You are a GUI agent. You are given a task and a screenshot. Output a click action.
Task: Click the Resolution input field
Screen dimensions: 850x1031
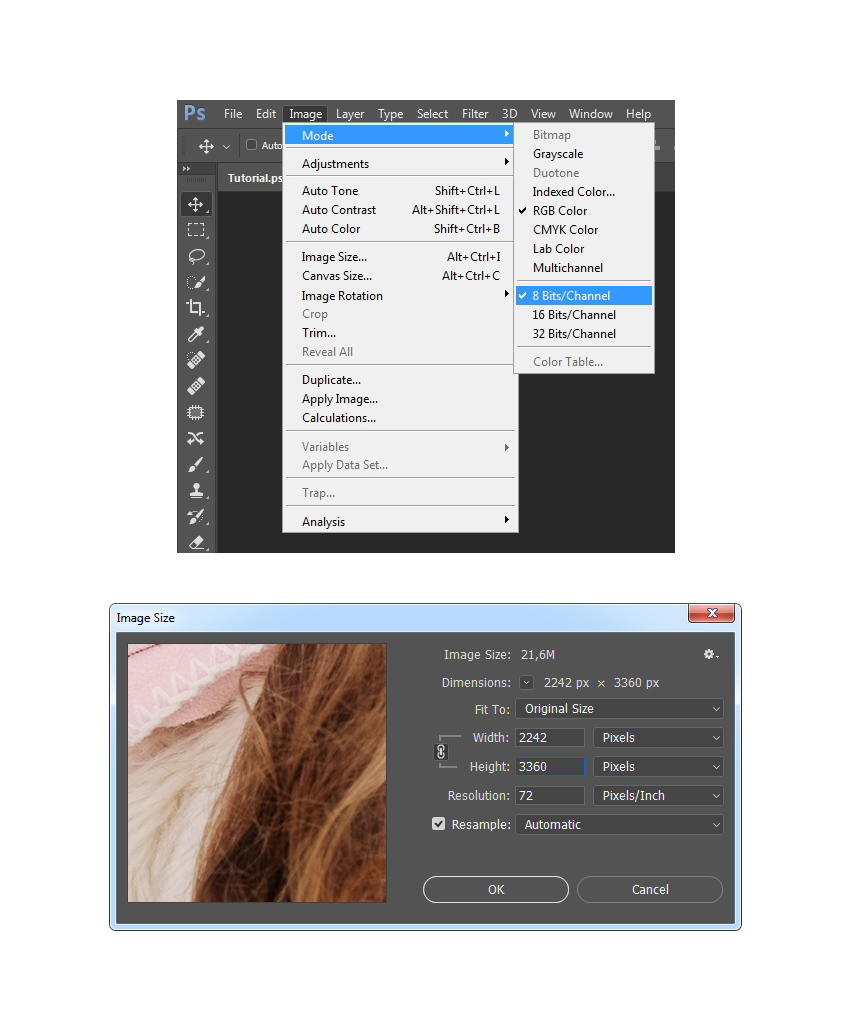550,796
